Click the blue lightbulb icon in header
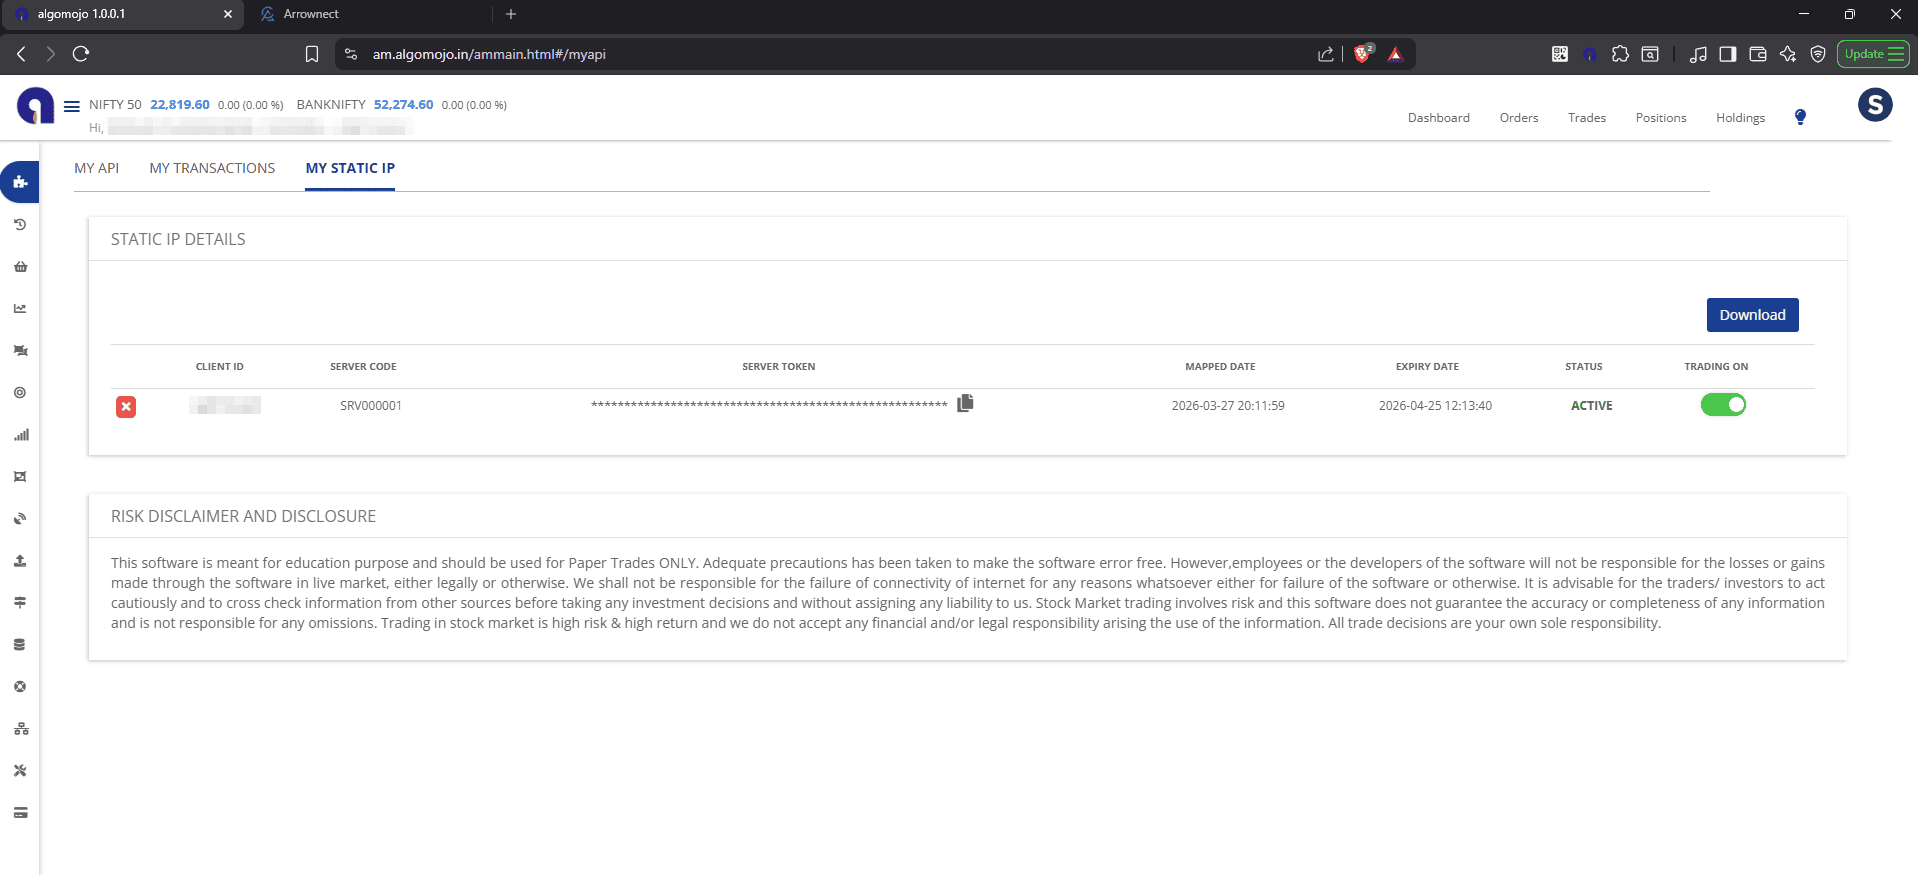This screenshot has height=875, width=1918. tap(1800, 117)
